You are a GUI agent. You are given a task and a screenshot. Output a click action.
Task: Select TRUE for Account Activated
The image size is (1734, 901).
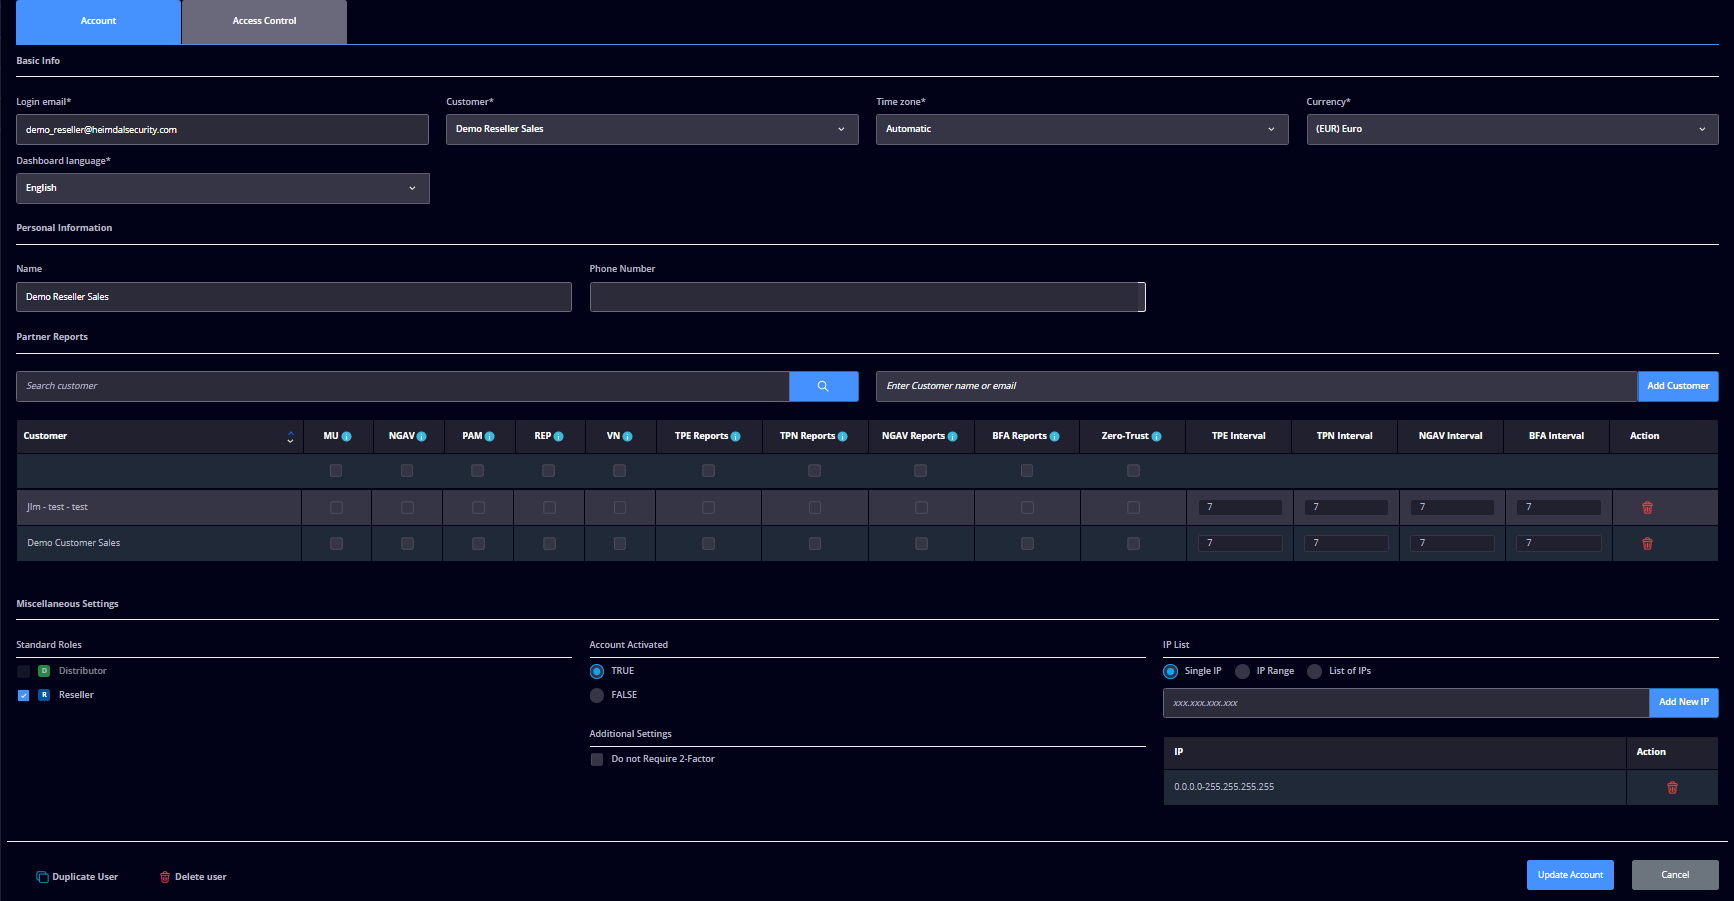point(597,671)
